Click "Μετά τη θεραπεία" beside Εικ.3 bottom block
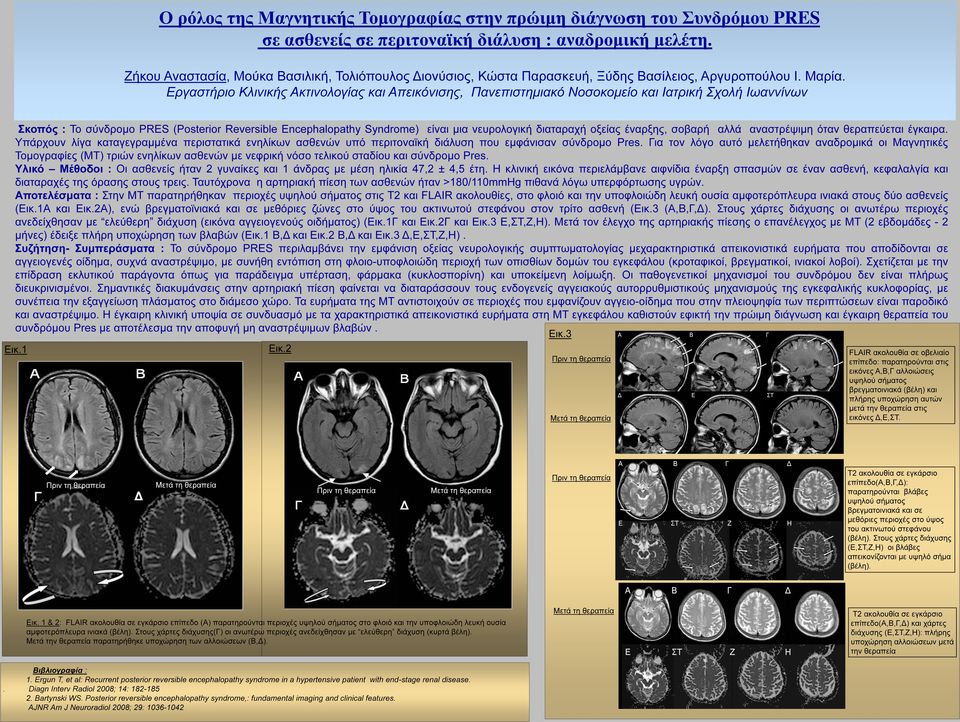The width and height of the screenshot is (960, 722). pos(583,611)
